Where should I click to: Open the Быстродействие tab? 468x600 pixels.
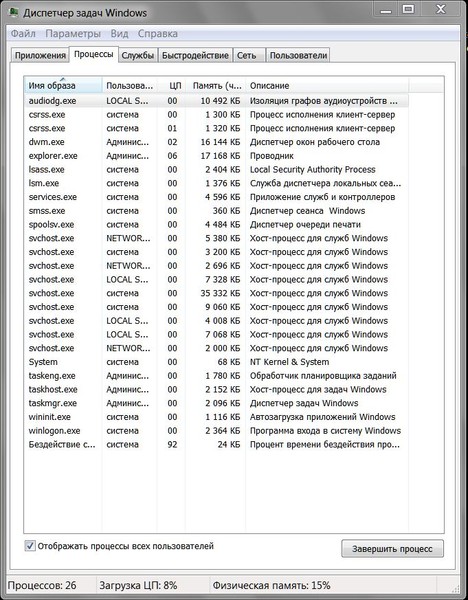195,55
